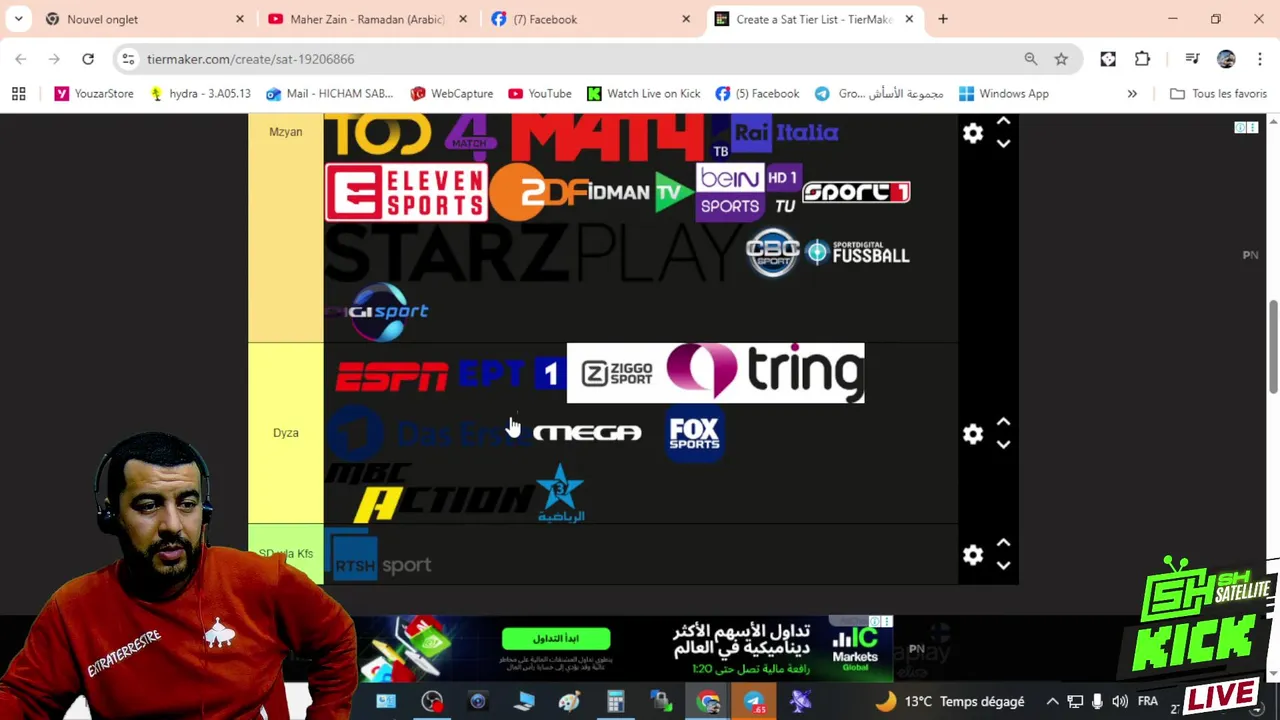This screenshot has width=1280, height=720.
Task: Open Telegram from the taskbar
Action: click(754, 701)
